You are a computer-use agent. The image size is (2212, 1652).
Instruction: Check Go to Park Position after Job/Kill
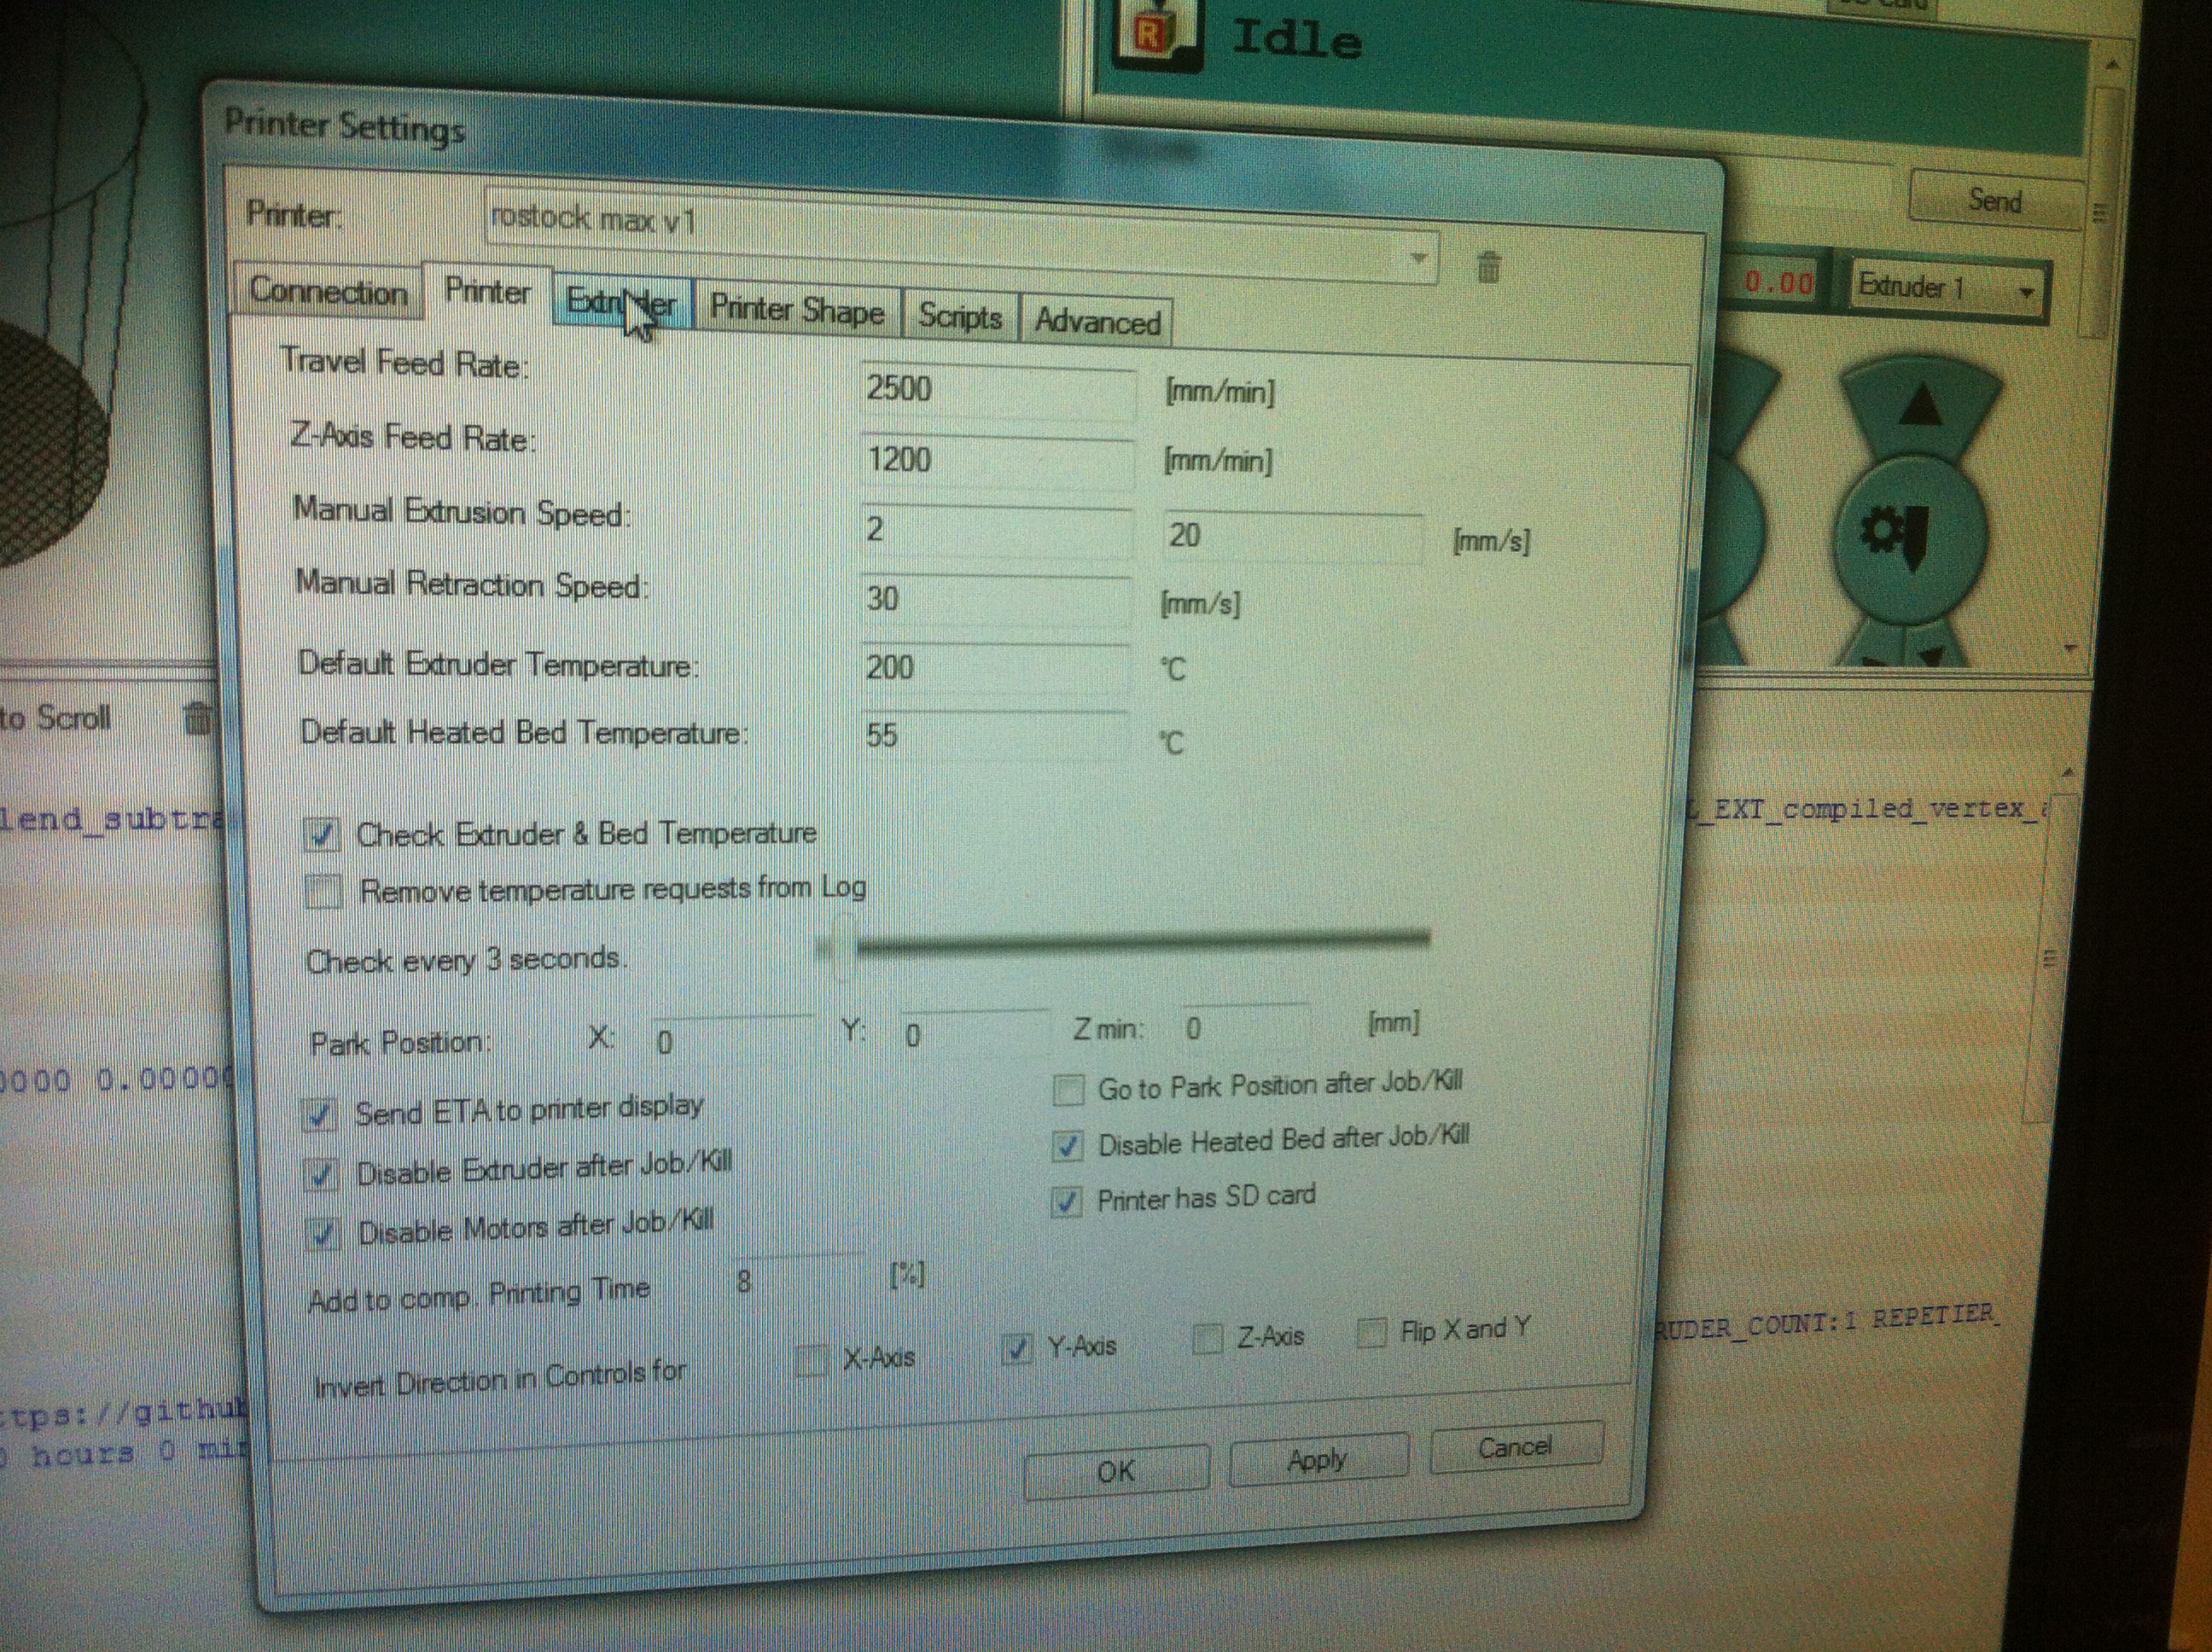[x=1068, y=1089]
